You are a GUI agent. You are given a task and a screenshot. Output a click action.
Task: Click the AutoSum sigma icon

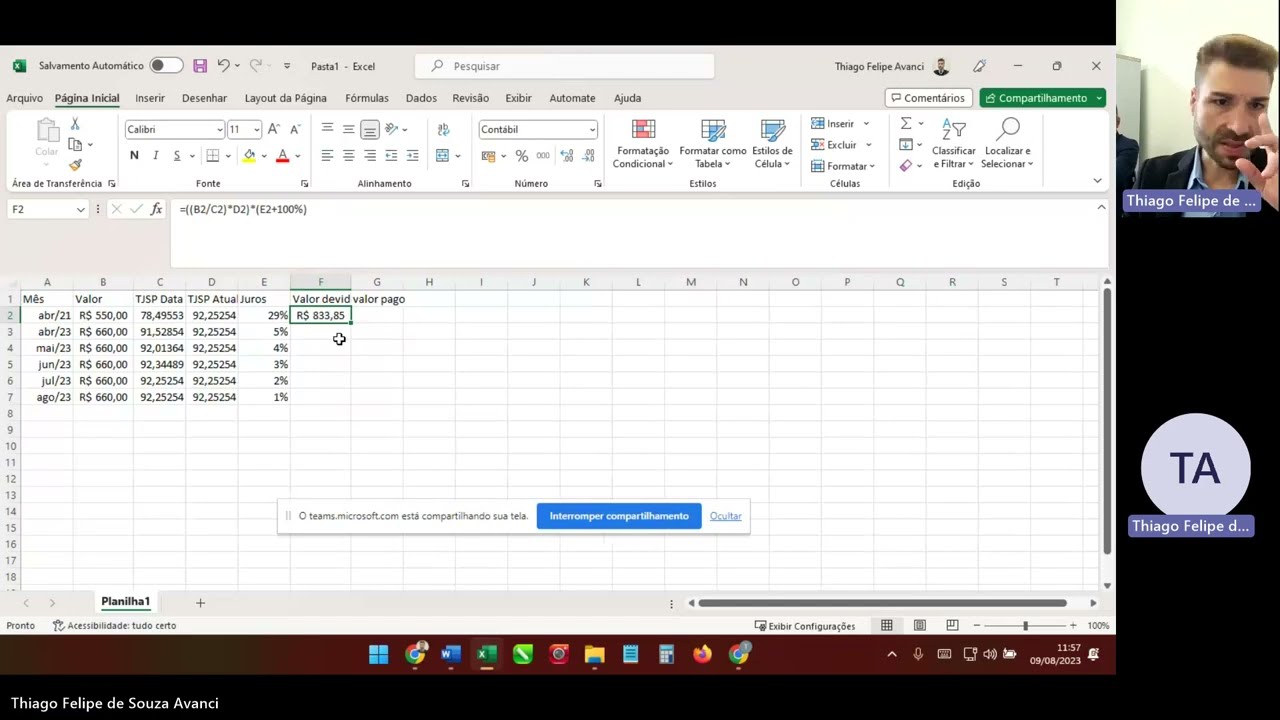(905, 124)
